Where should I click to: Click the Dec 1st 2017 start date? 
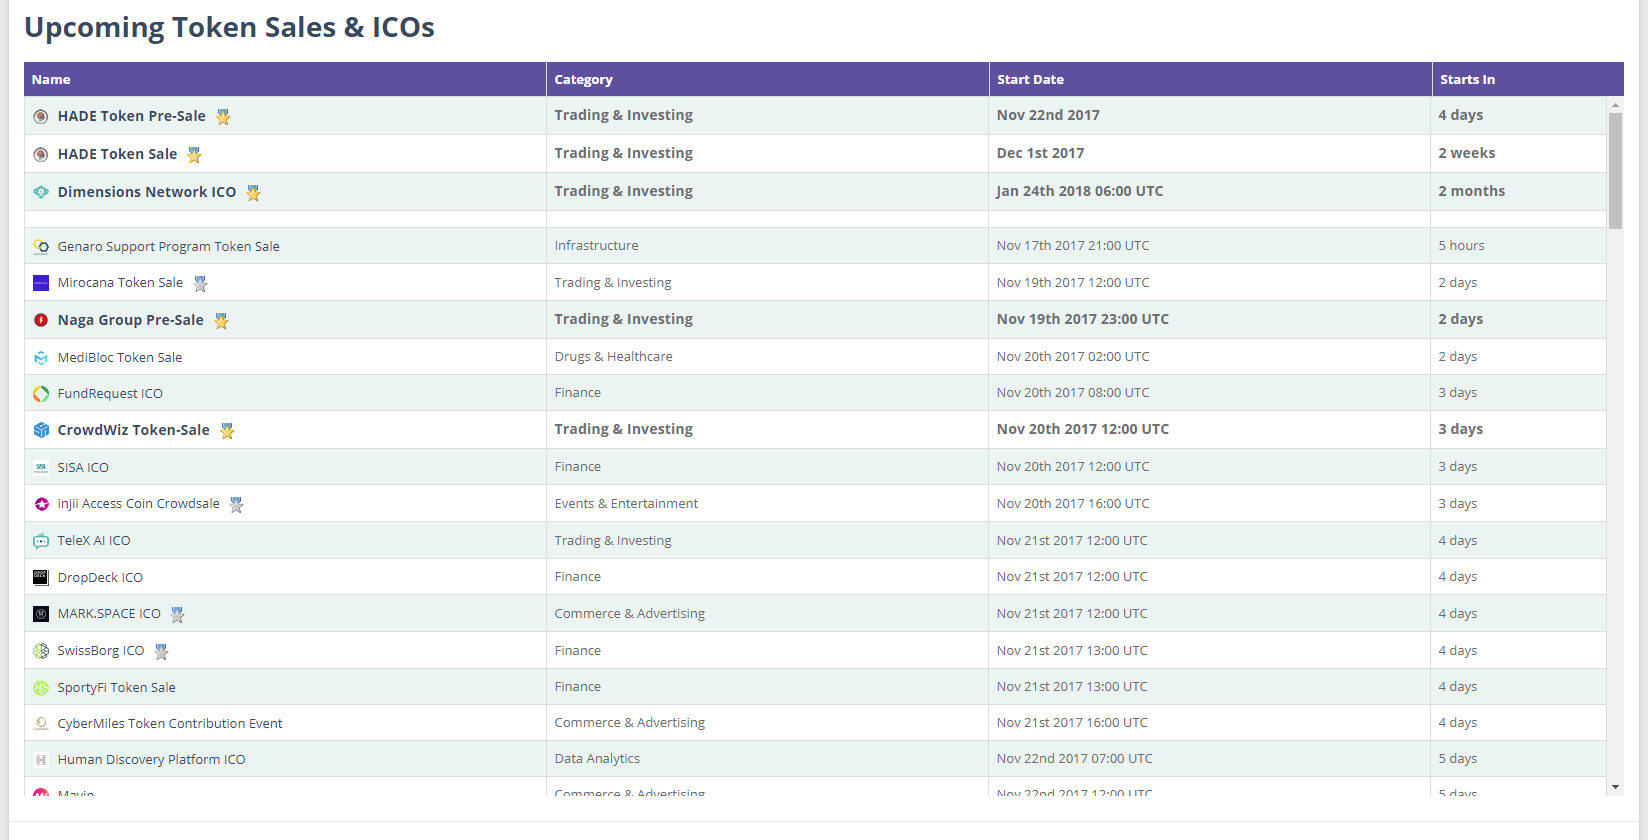click(x=1040, y=153)
